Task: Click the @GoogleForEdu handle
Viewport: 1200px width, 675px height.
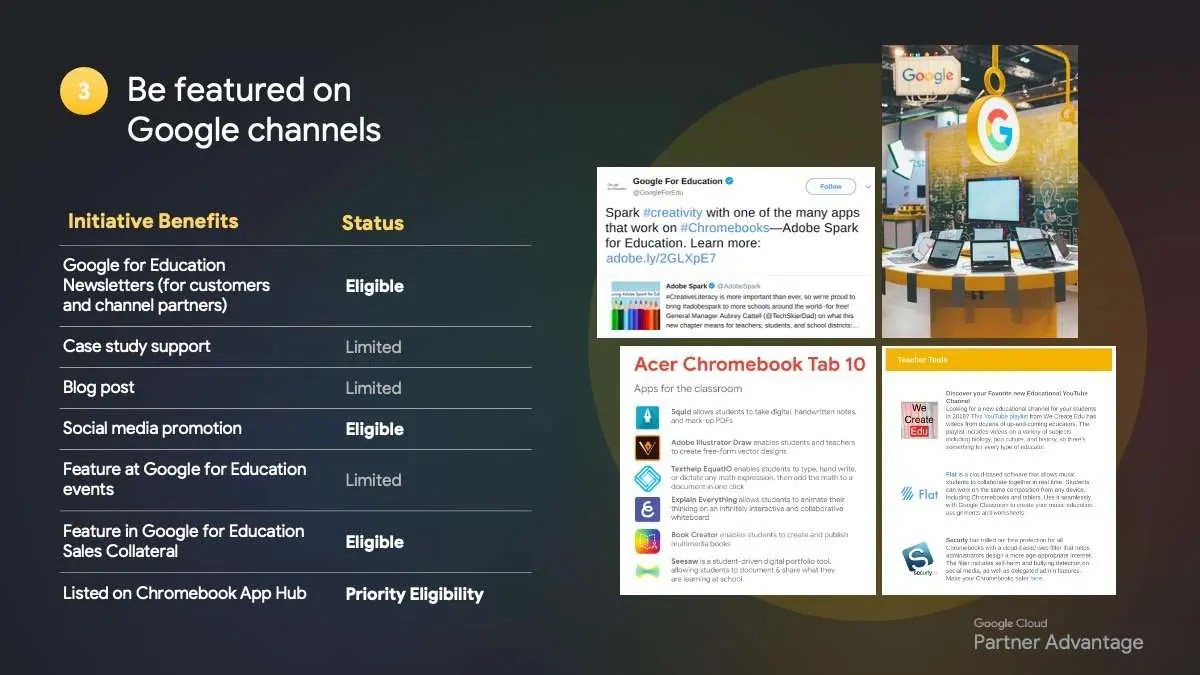Action: pyautogui.click(x=656, y=192)
